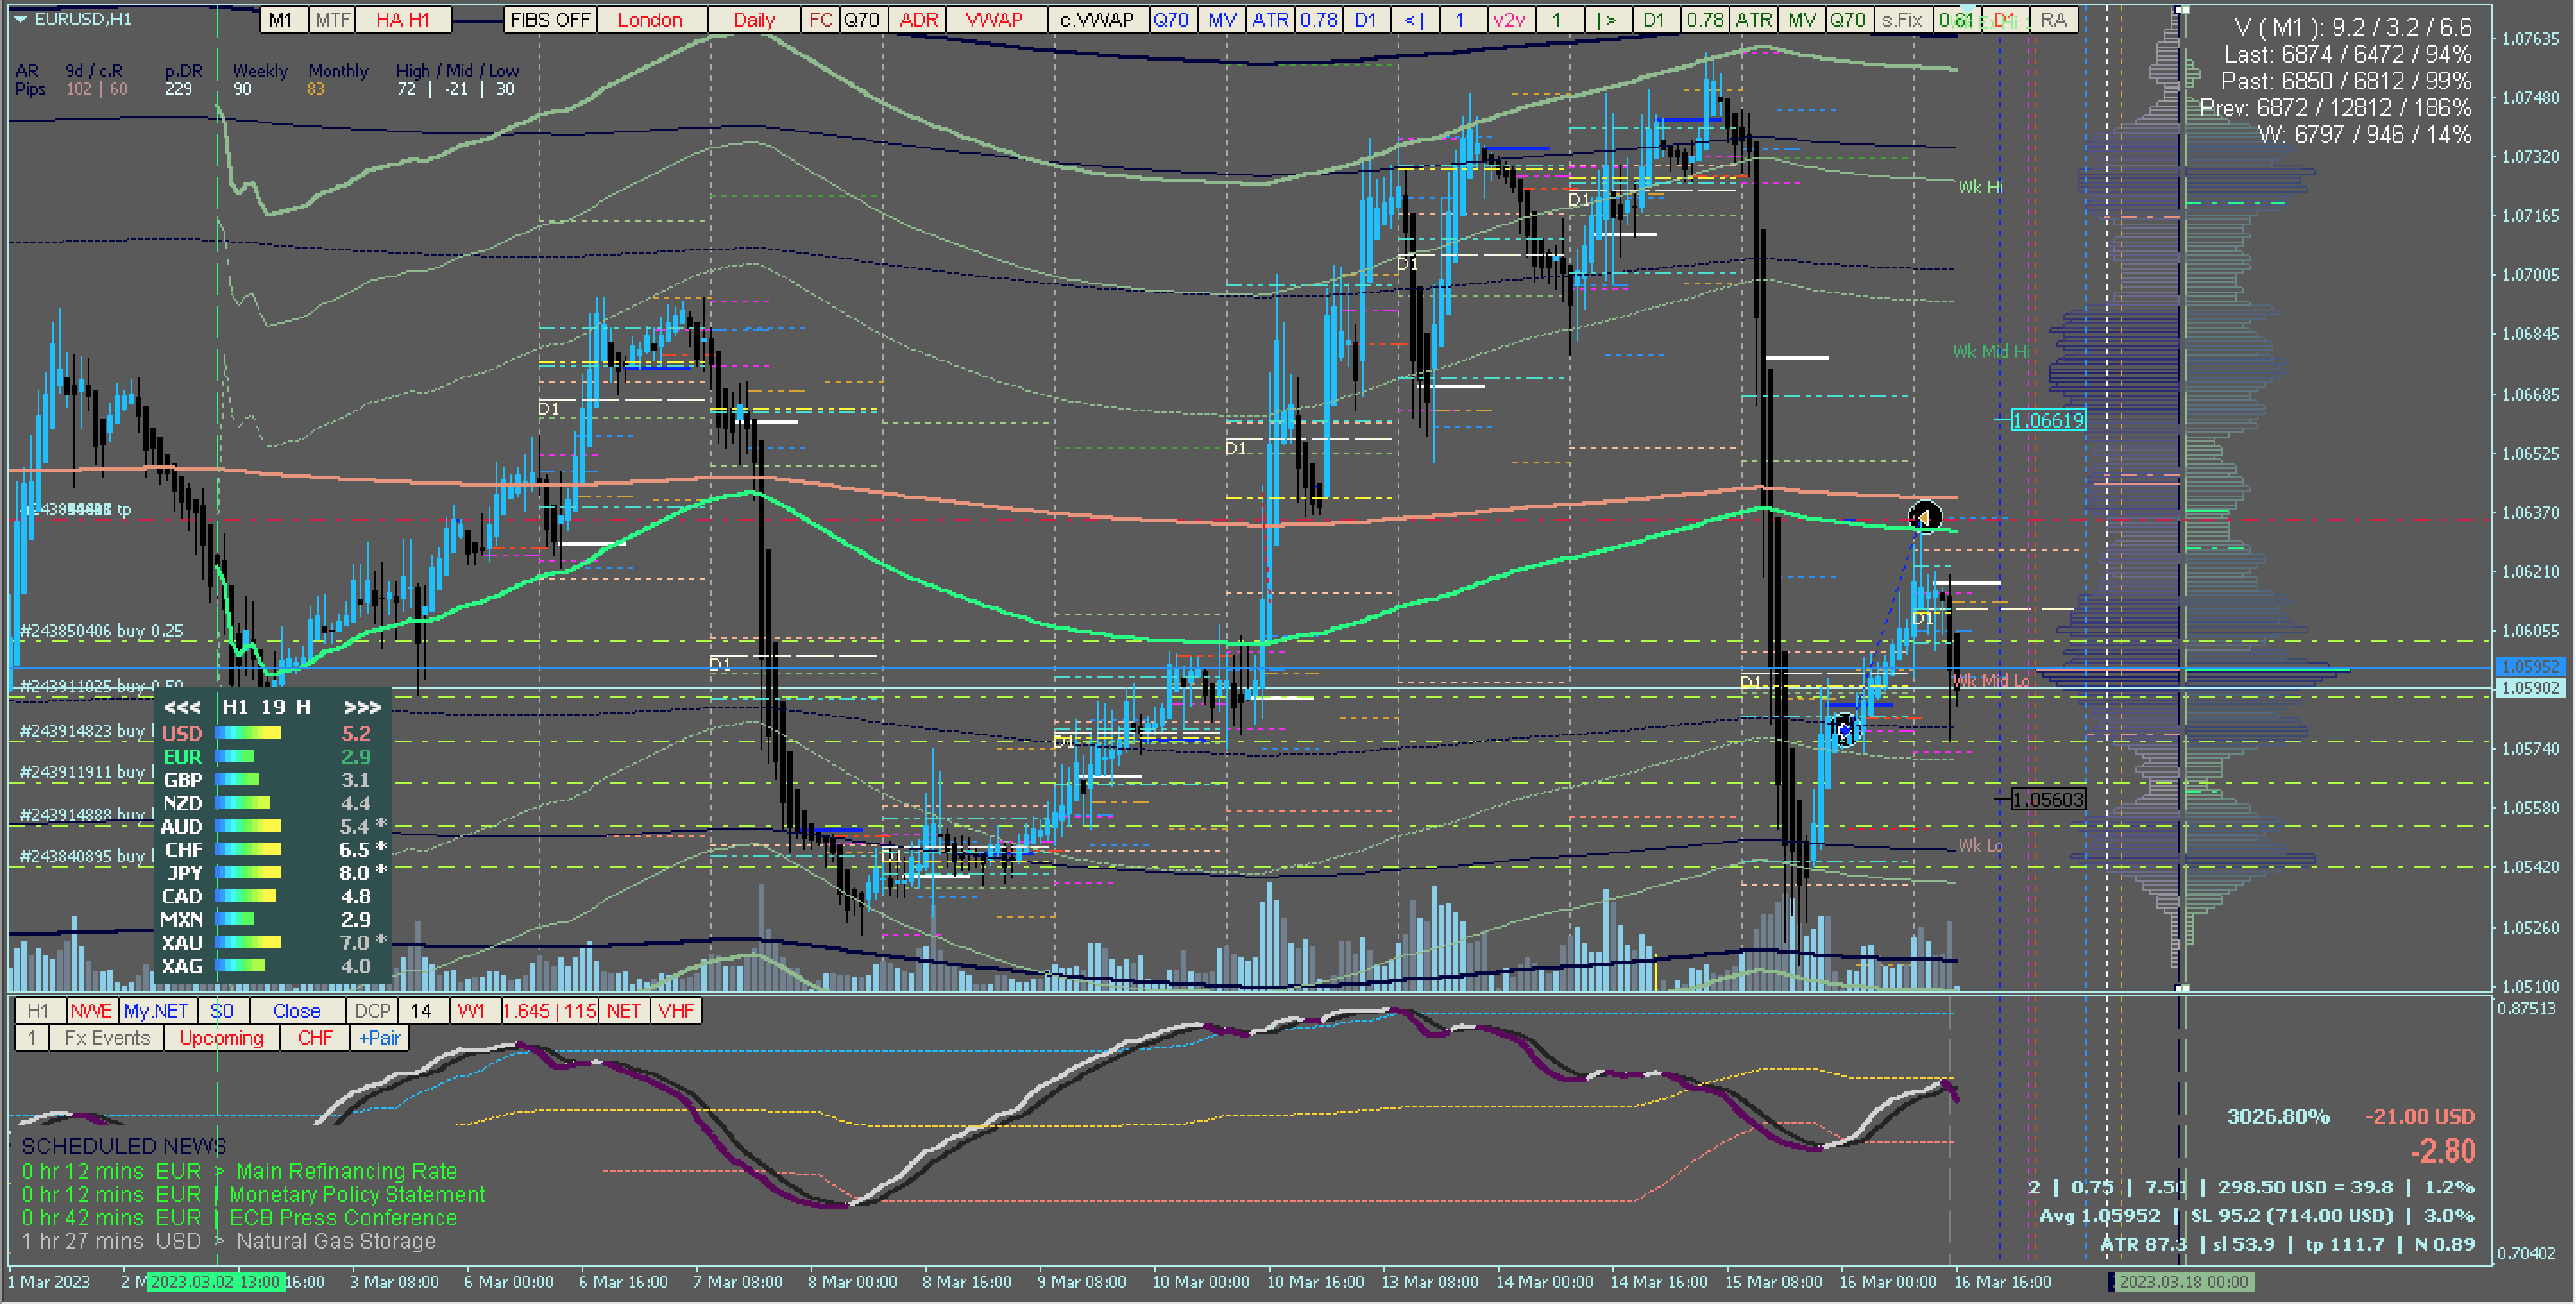Select the Fx Events tab

pyautogui.click(x=107, y=1039)
